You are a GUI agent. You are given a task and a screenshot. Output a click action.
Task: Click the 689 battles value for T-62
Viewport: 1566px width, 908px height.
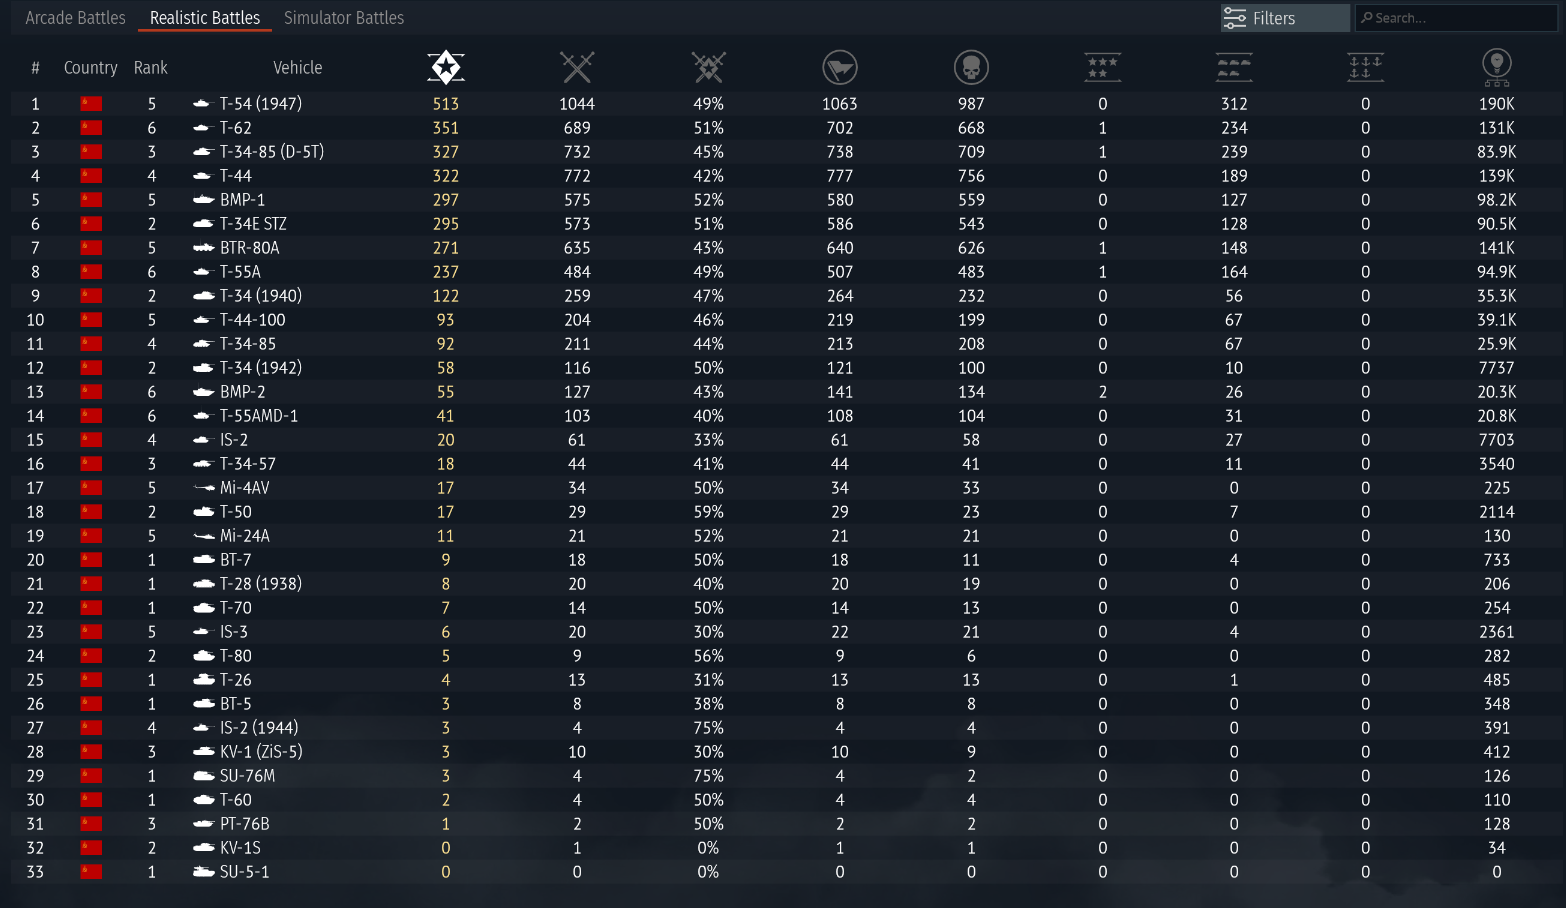577,128
